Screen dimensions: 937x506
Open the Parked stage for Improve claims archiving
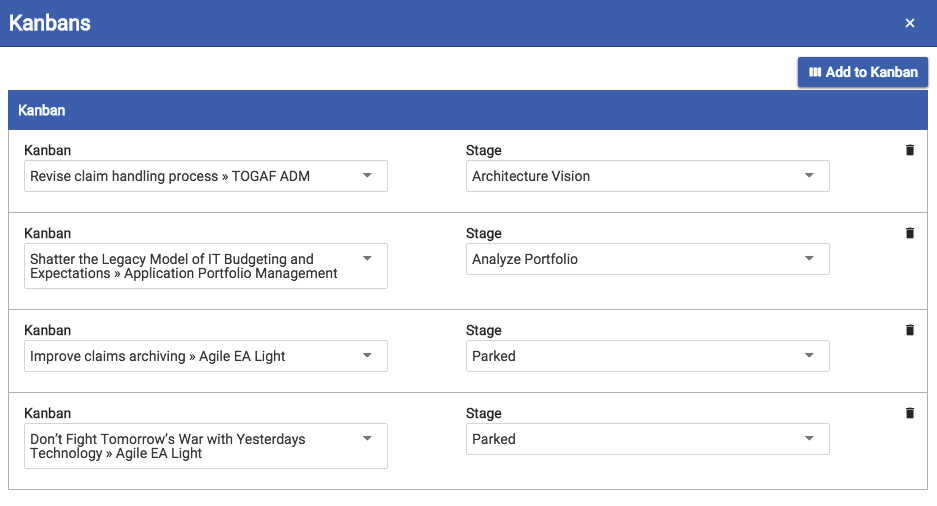tap(647, 356)
